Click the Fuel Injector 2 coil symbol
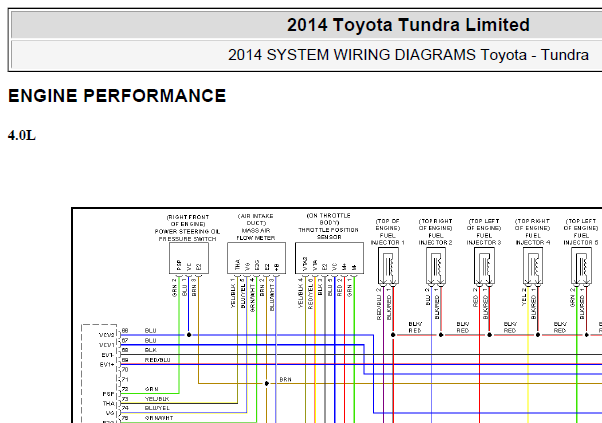The height and width of the screenshot is (423, 602). (x=436, y=266)
